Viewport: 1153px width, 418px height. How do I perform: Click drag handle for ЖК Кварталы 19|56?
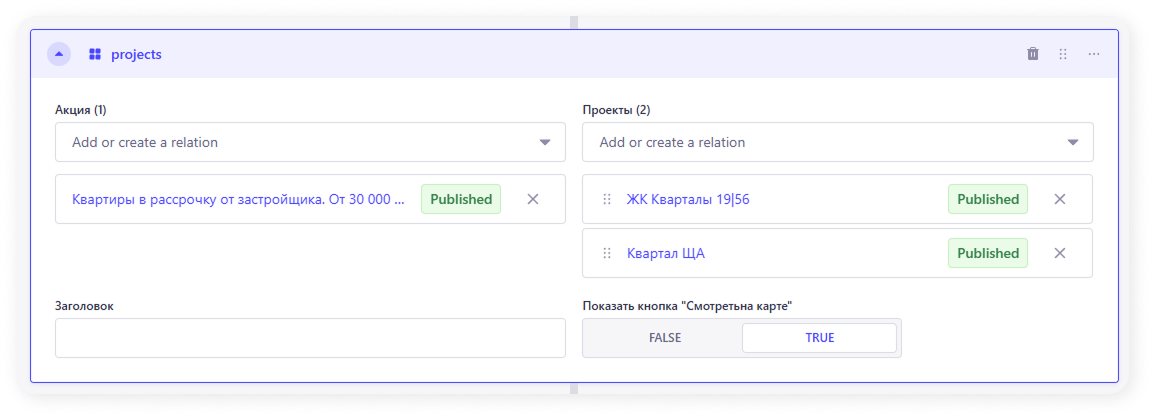(606, 199)
